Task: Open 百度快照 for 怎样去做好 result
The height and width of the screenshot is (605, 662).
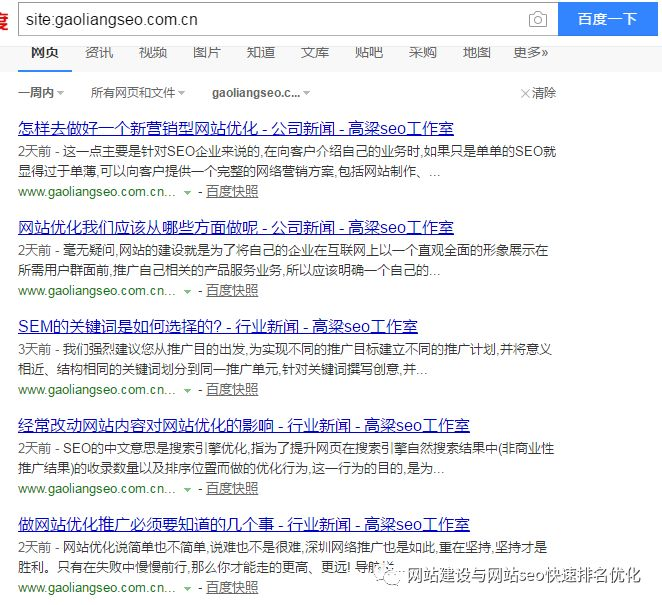Action: [232, 192]
